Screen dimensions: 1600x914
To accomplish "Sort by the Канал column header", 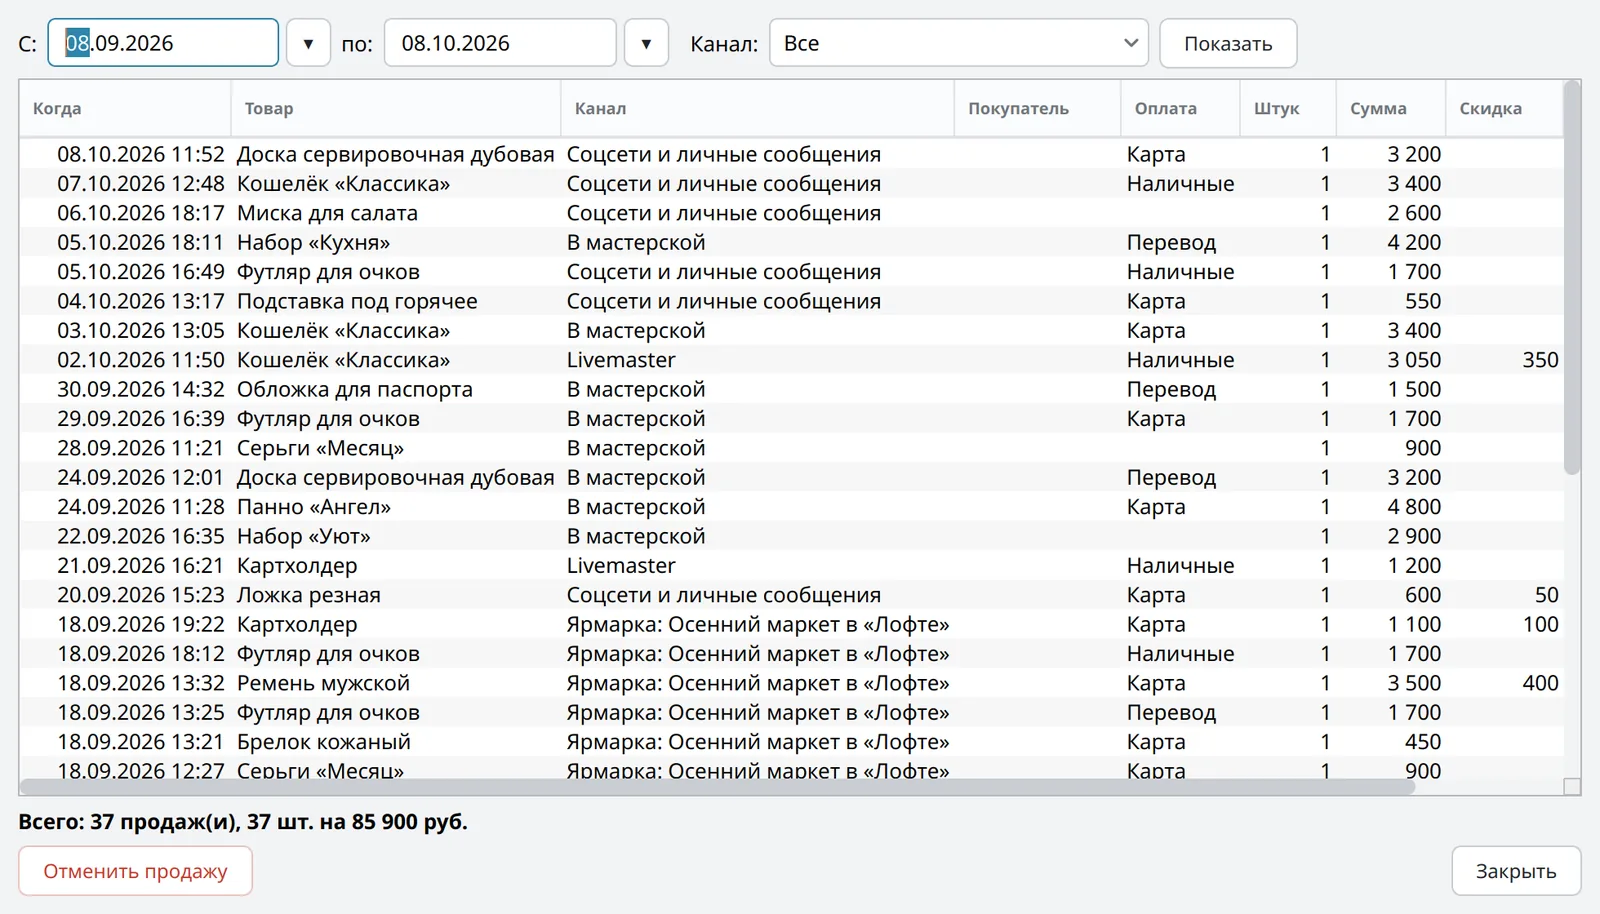I will click(x=757, y=108).
